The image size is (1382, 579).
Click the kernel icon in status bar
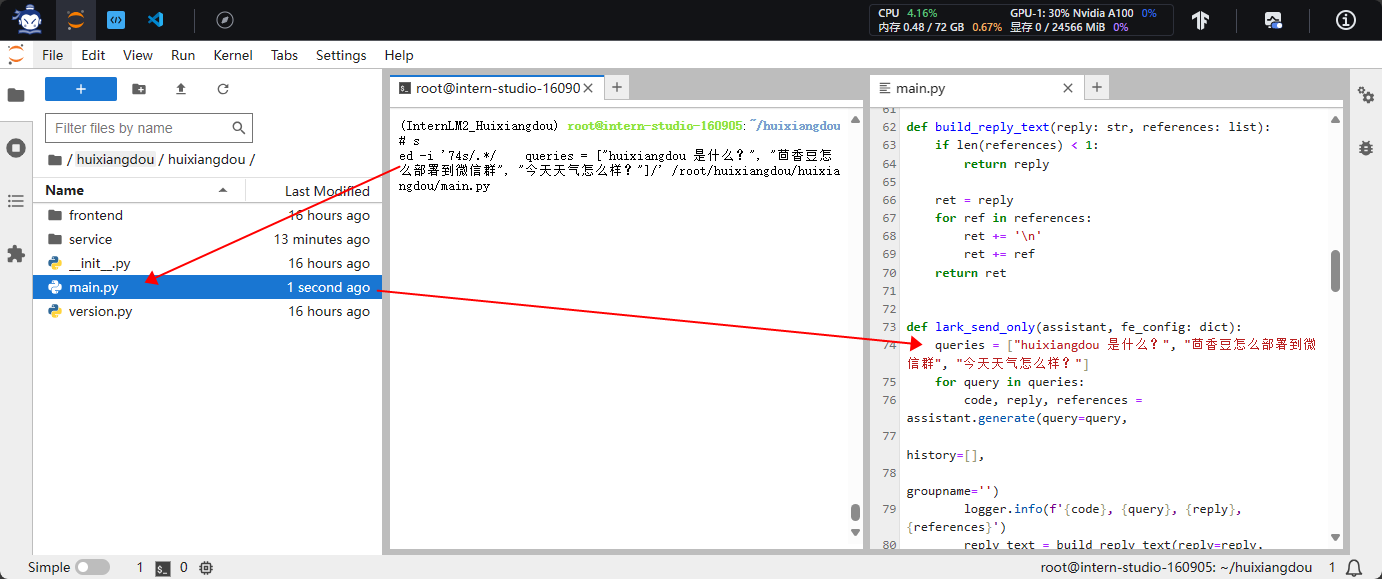[206, 568]
